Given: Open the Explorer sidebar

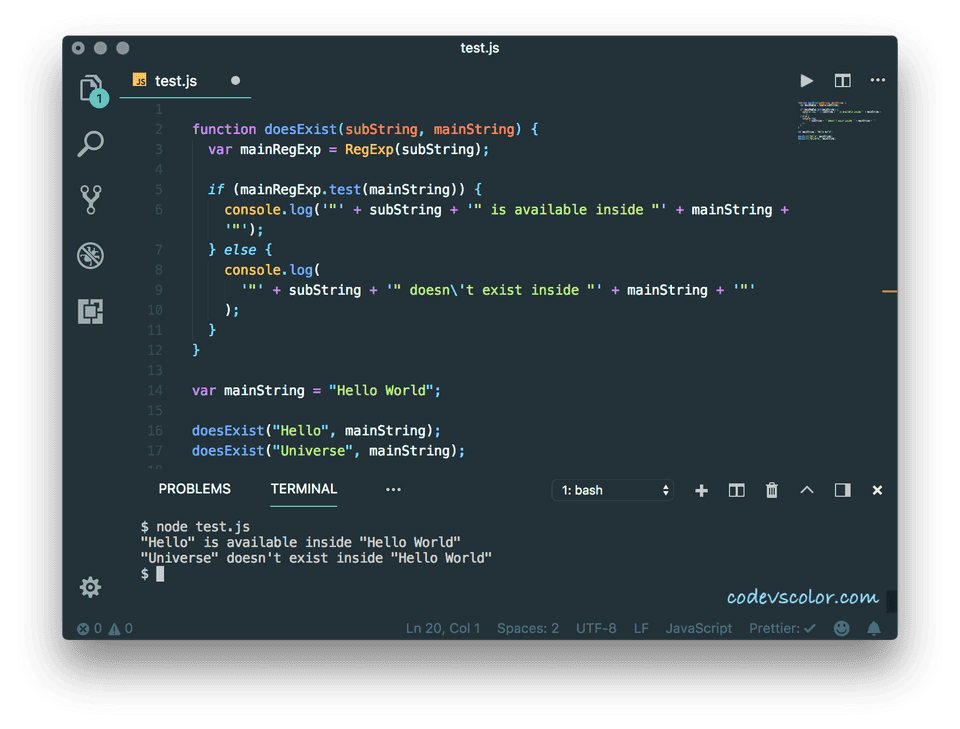Looking at the screenshot, I should click(x=90, y=88).
